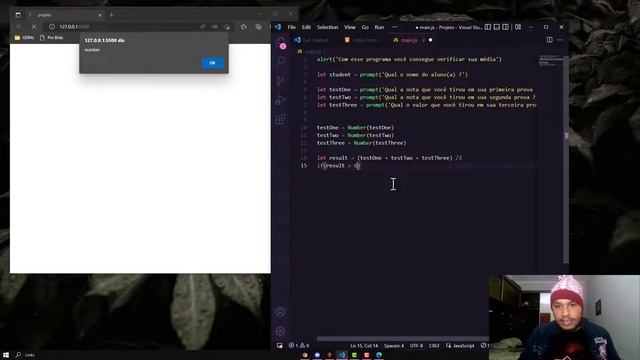Toggle the bottom panel layout button
The width and height of the screenshot is (640, 360).
click(x=497, y=27)
